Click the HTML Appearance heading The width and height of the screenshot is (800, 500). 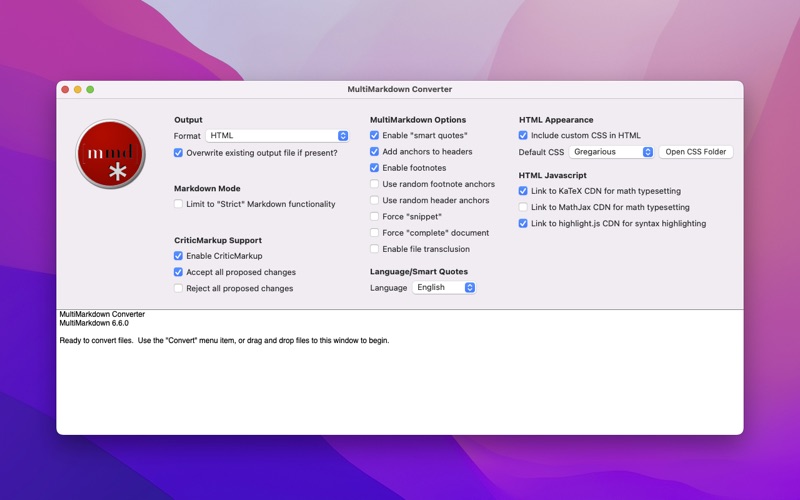point(556,120)
